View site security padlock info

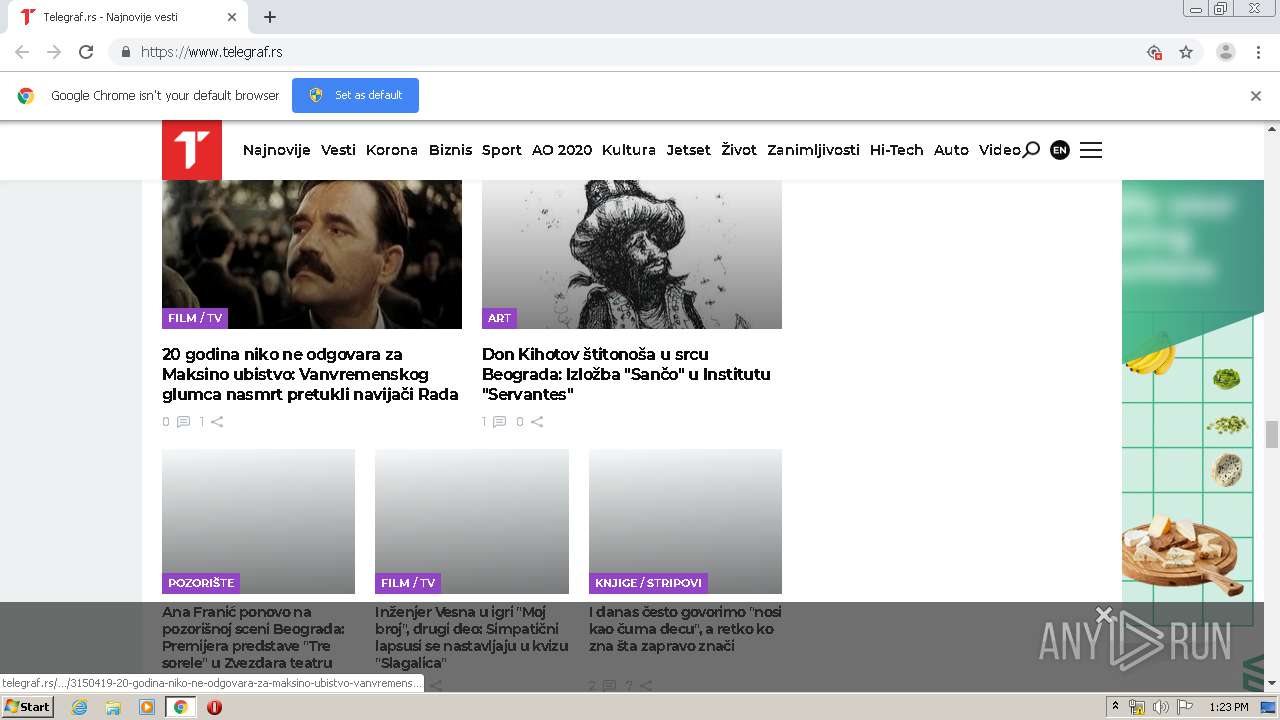click(x=125, y=52)
